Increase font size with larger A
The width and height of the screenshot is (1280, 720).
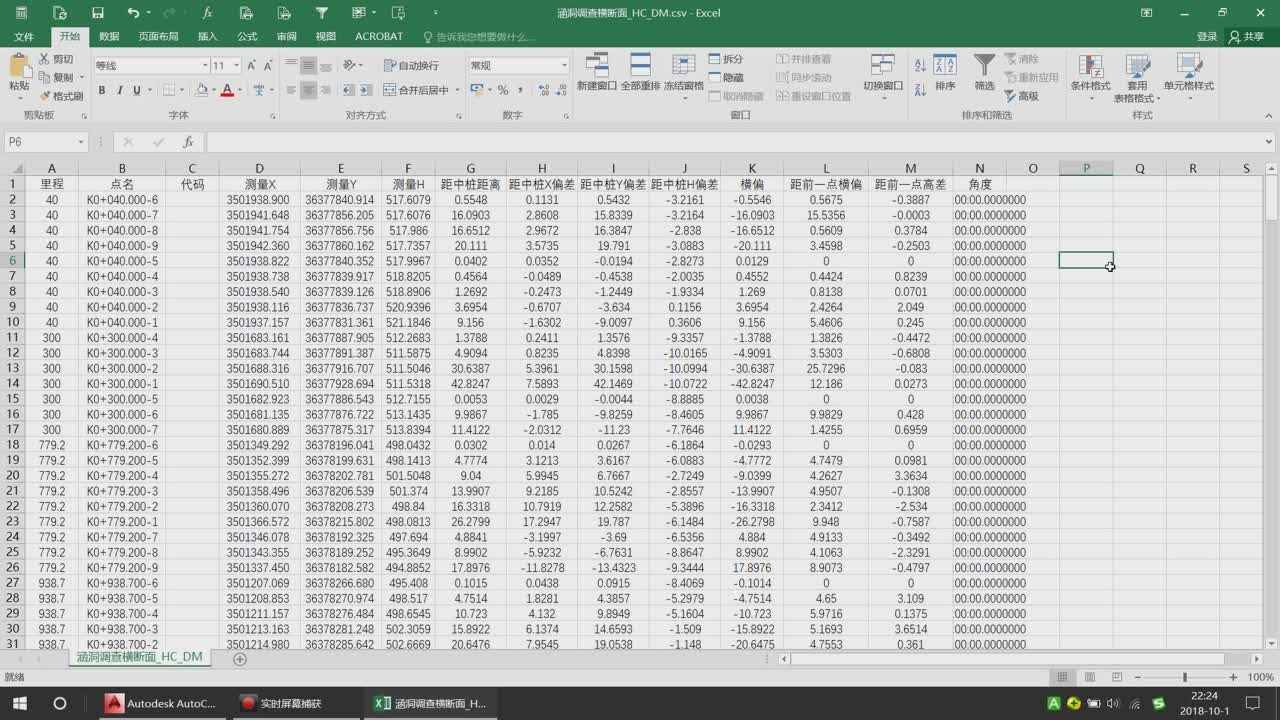(251, 65)
